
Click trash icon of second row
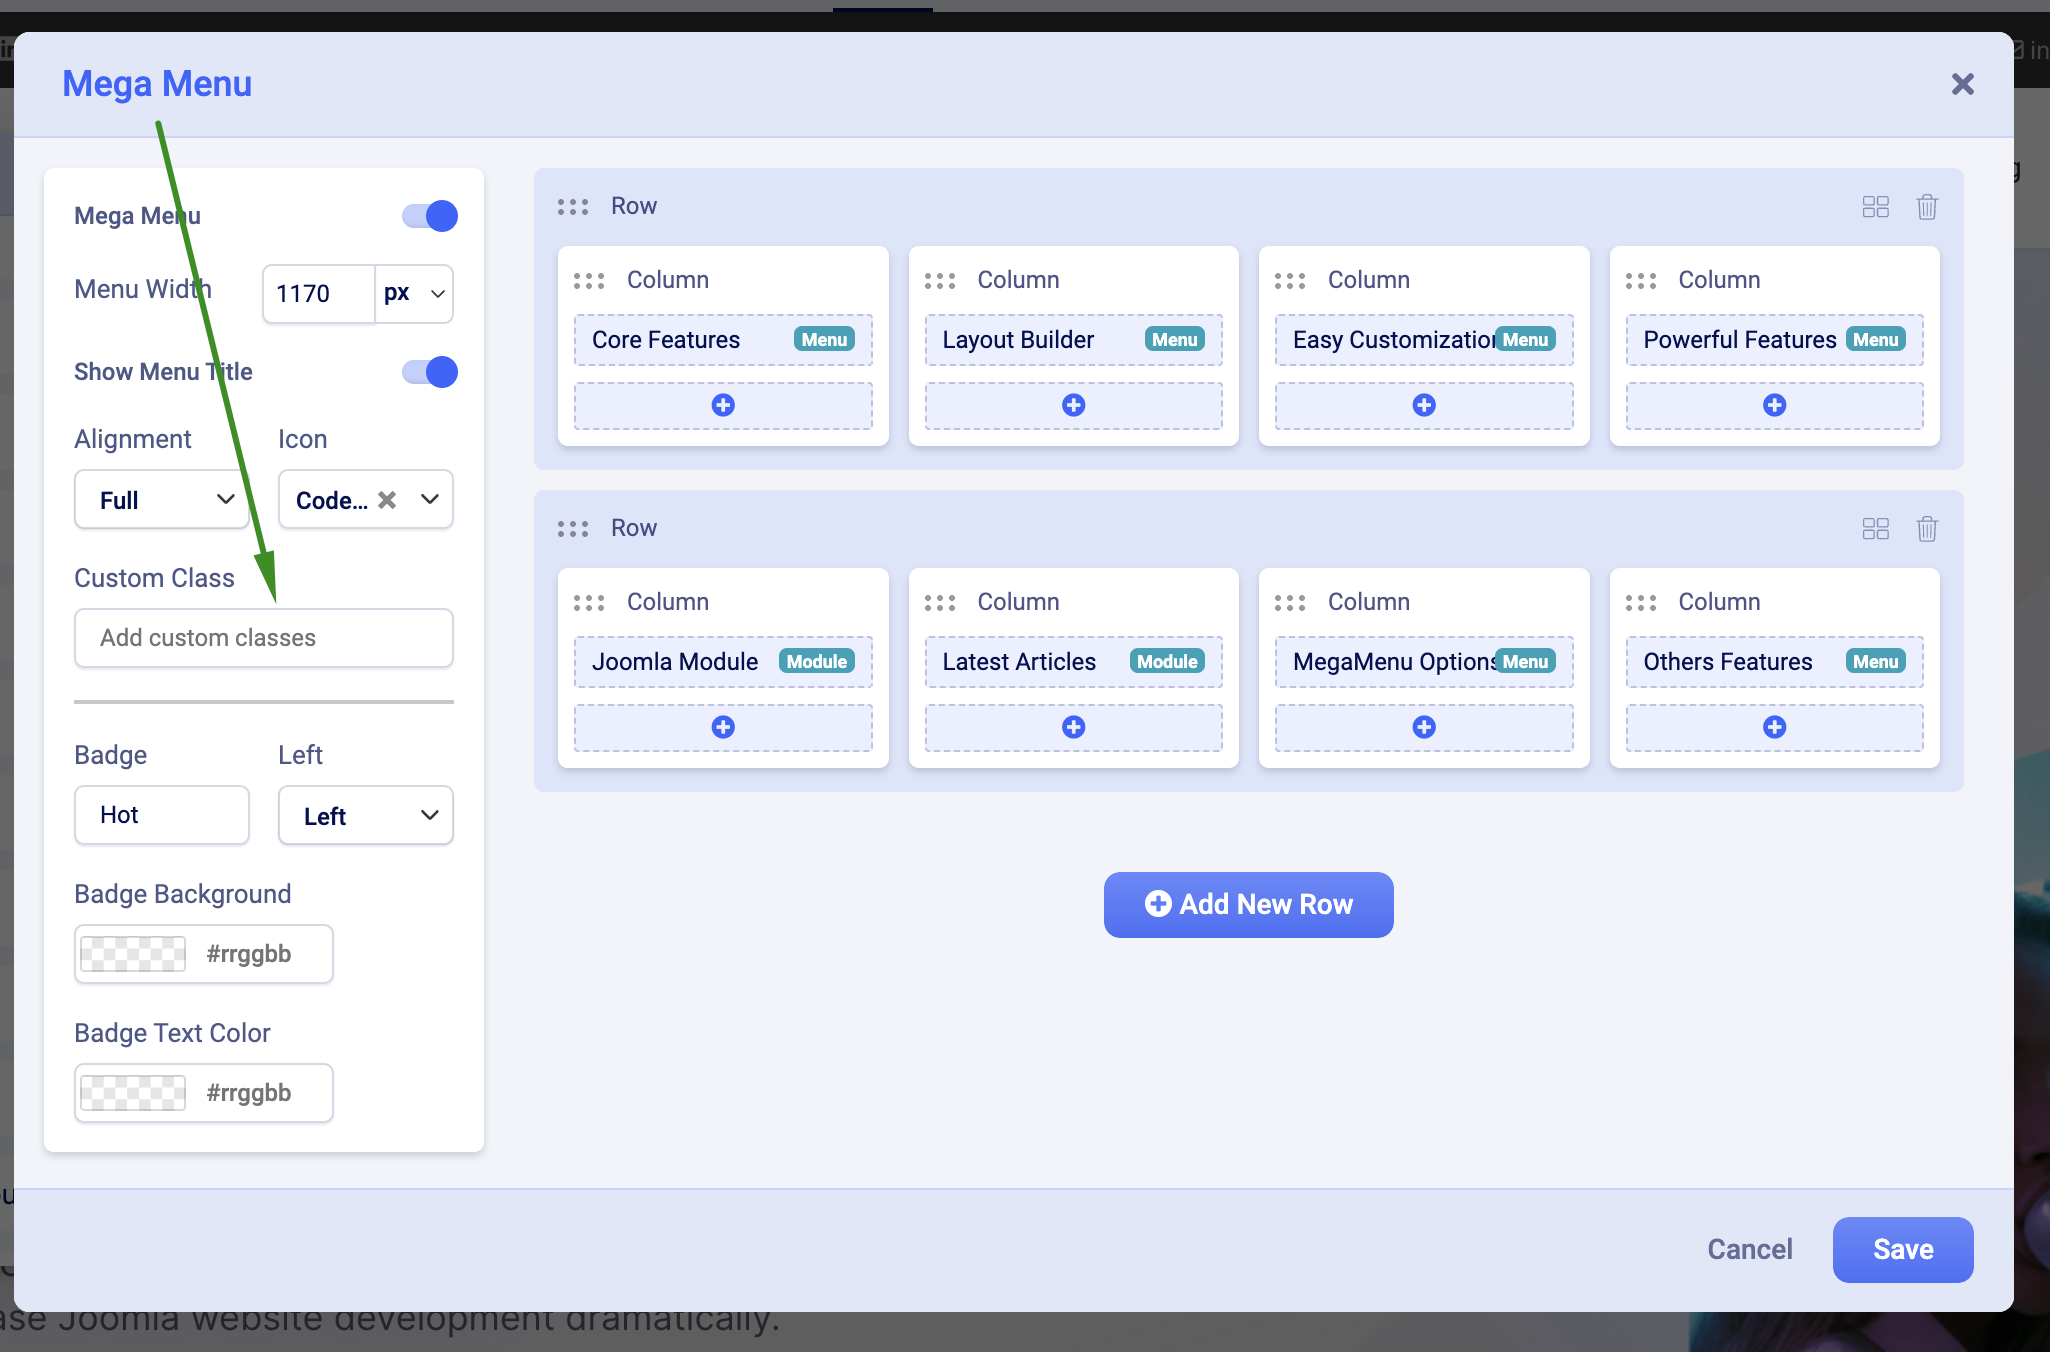(x=1926, y=529)
